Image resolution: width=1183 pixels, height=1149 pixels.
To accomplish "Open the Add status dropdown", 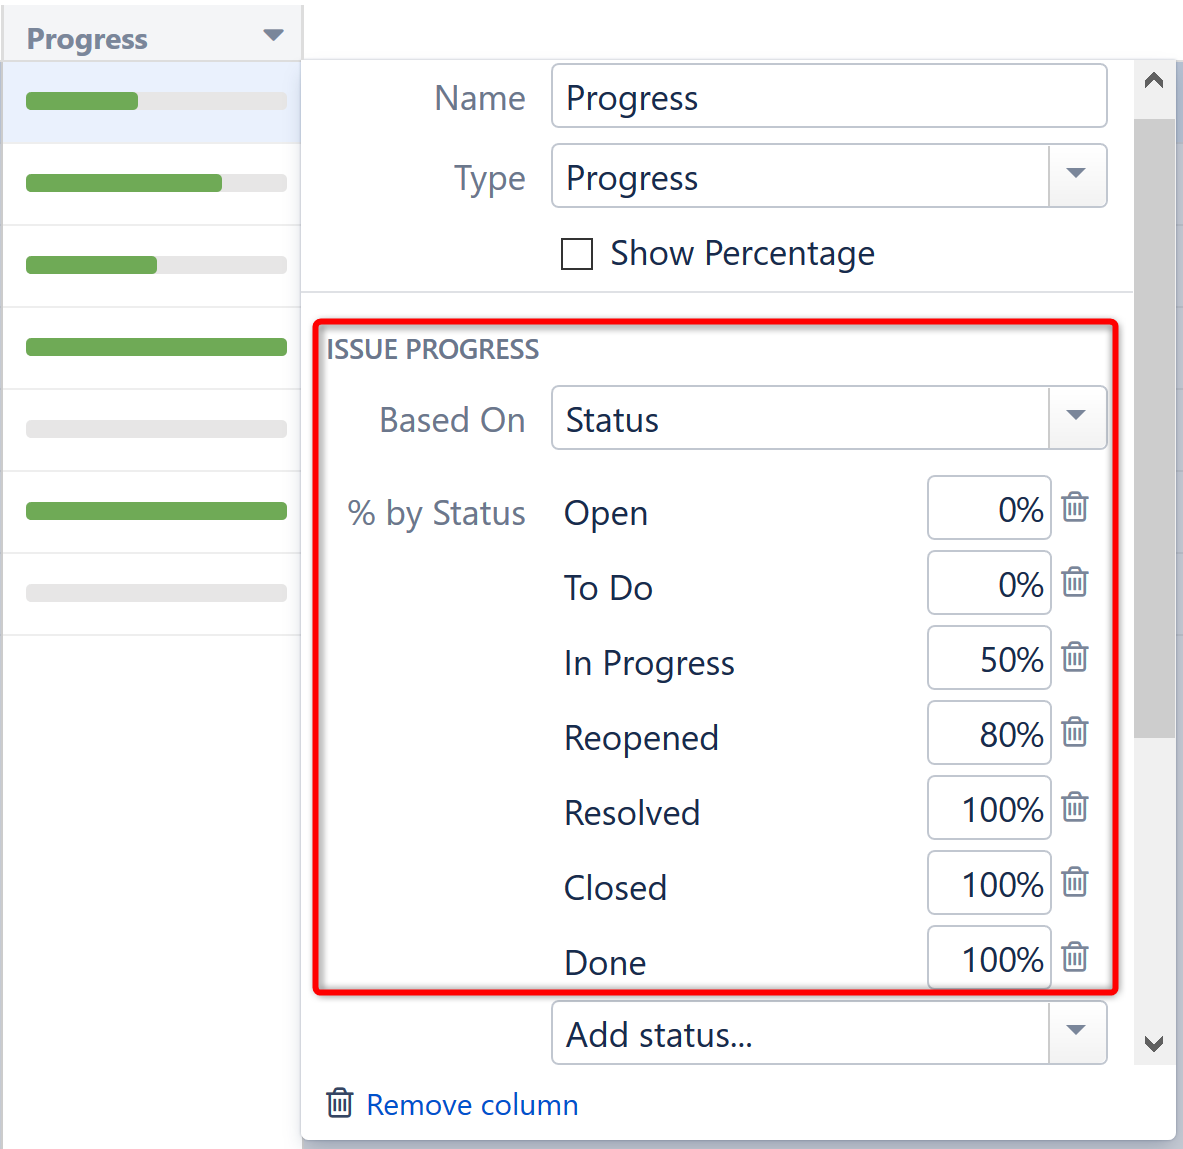I will (x=1077, y=1033).
